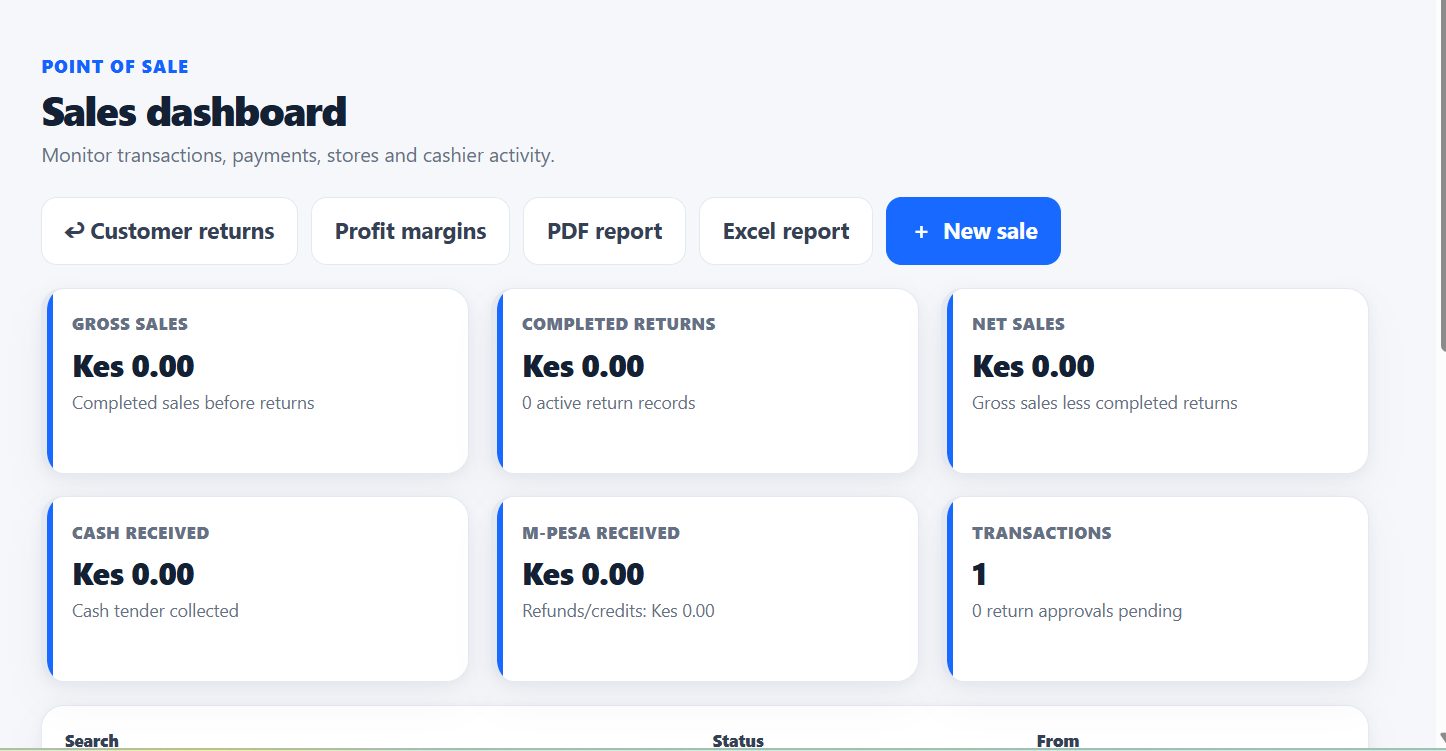Download the PDF report
Screen dimensions: 1446x751
tap(604, 231)
